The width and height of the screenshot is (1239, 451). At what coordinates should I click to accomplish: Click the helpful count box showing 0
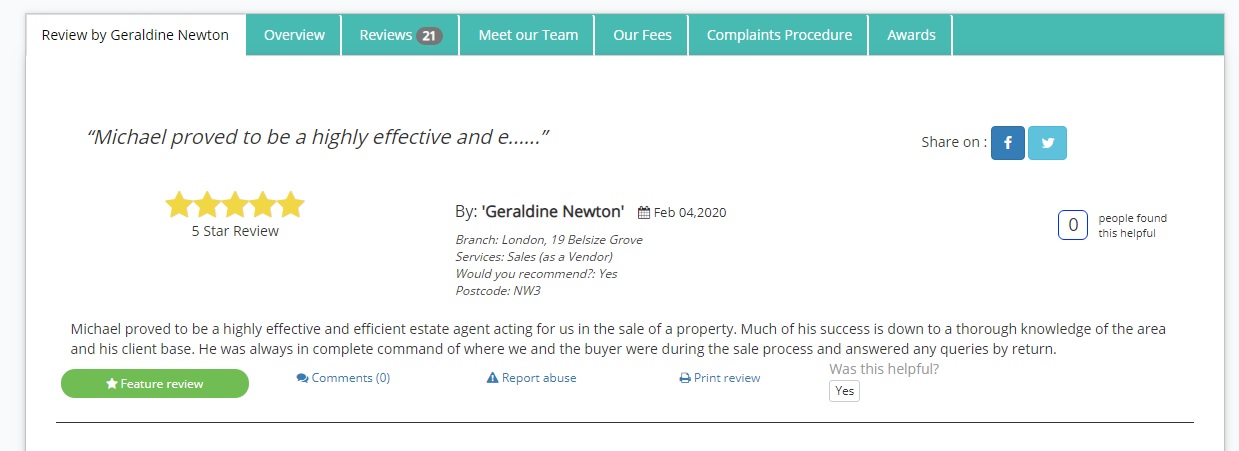click(1072, 225)
